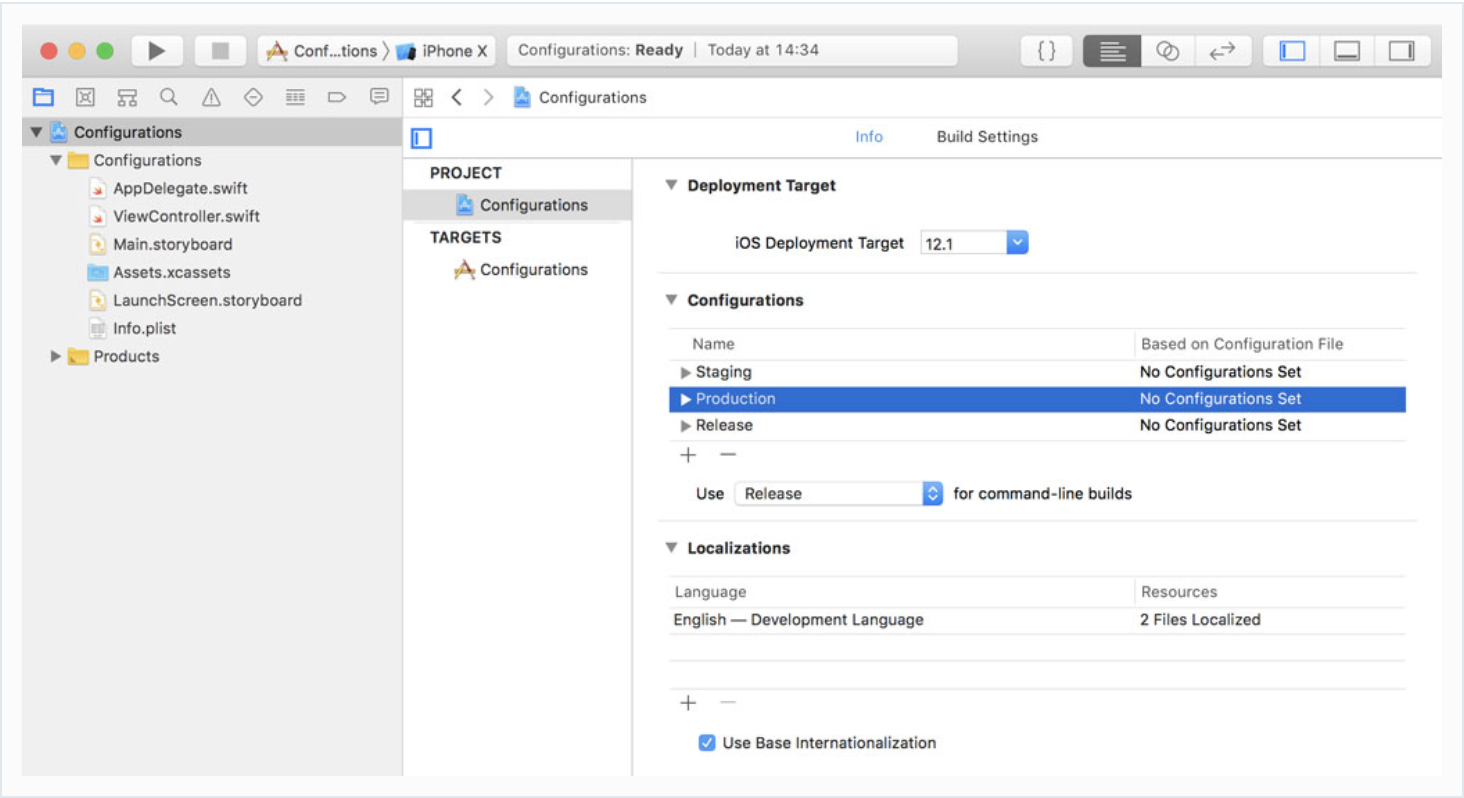This screenshot has height=798, width=1464.
Task: Open the source control navigator
Action: tap(85, 97)
